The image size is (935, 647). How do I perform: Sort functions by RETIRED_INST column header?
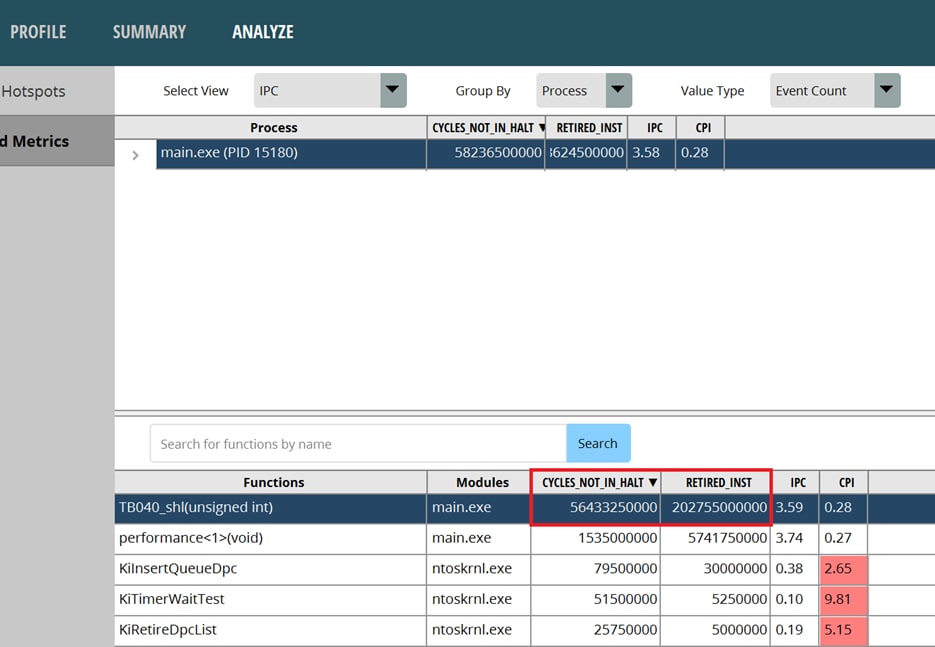pyautogui.click(x=718, y=483)
